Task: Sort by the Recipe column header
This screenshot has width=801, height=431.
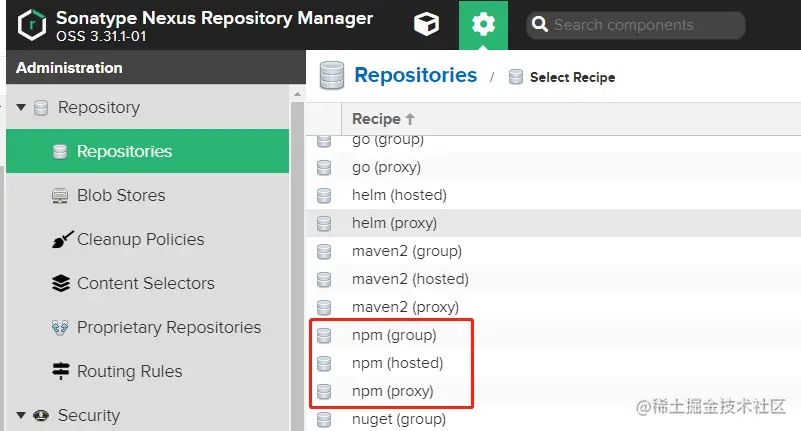Action: pos(383,119)
